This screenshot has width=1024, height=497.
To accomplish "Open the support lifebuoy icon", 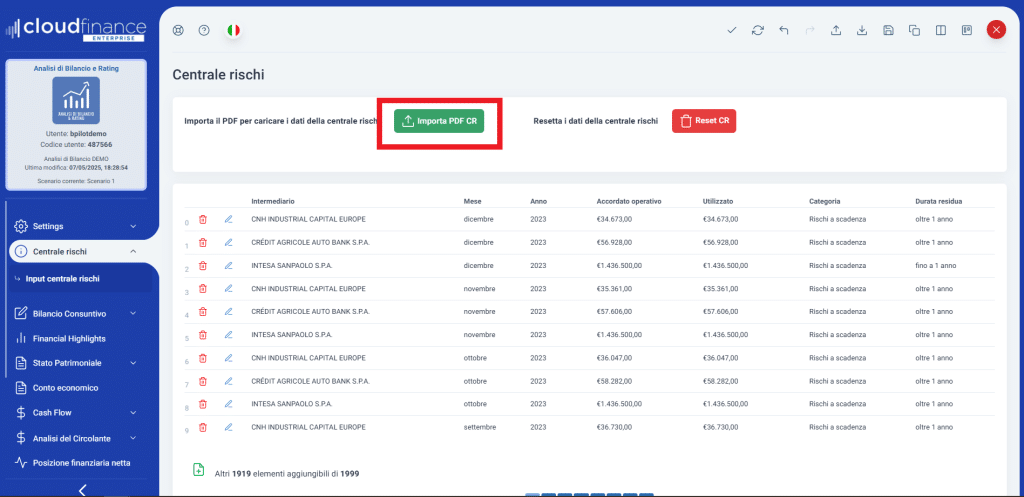I will tap(178, 30).
